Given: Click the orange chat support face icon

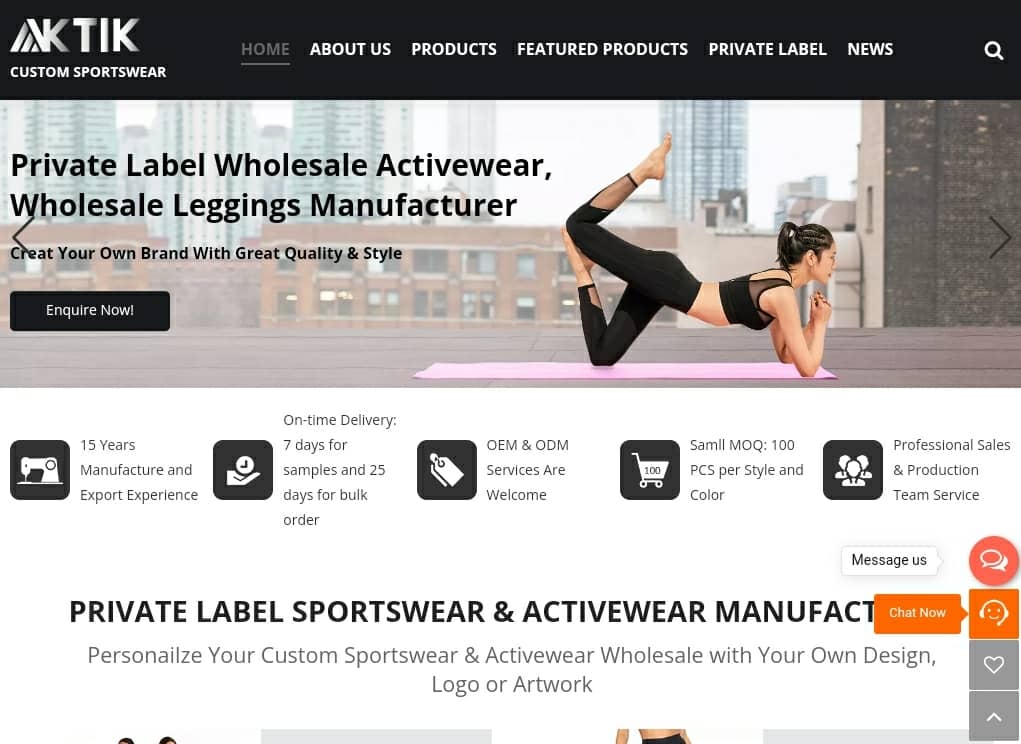Looking at the screenshot, I should (x=994, y=613).
